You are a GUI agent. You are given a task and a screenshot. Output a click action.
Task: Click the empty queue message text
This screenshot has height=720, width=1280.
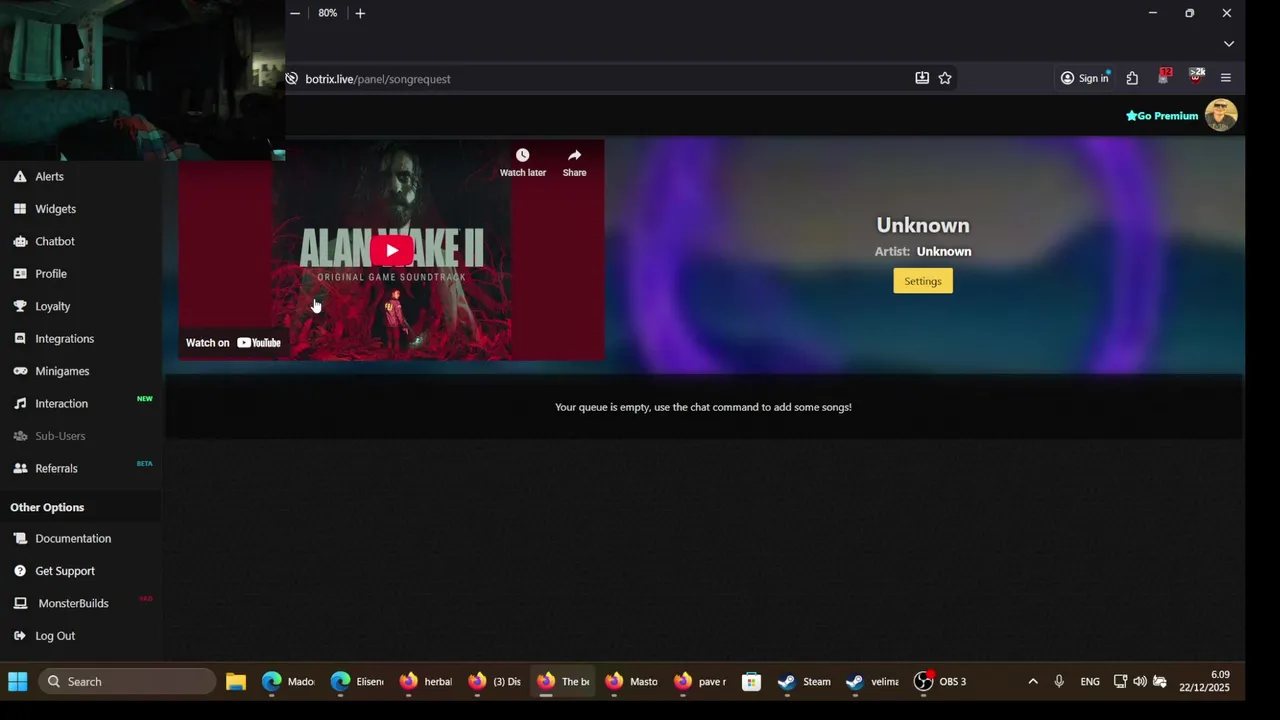[x=703, y=407]
